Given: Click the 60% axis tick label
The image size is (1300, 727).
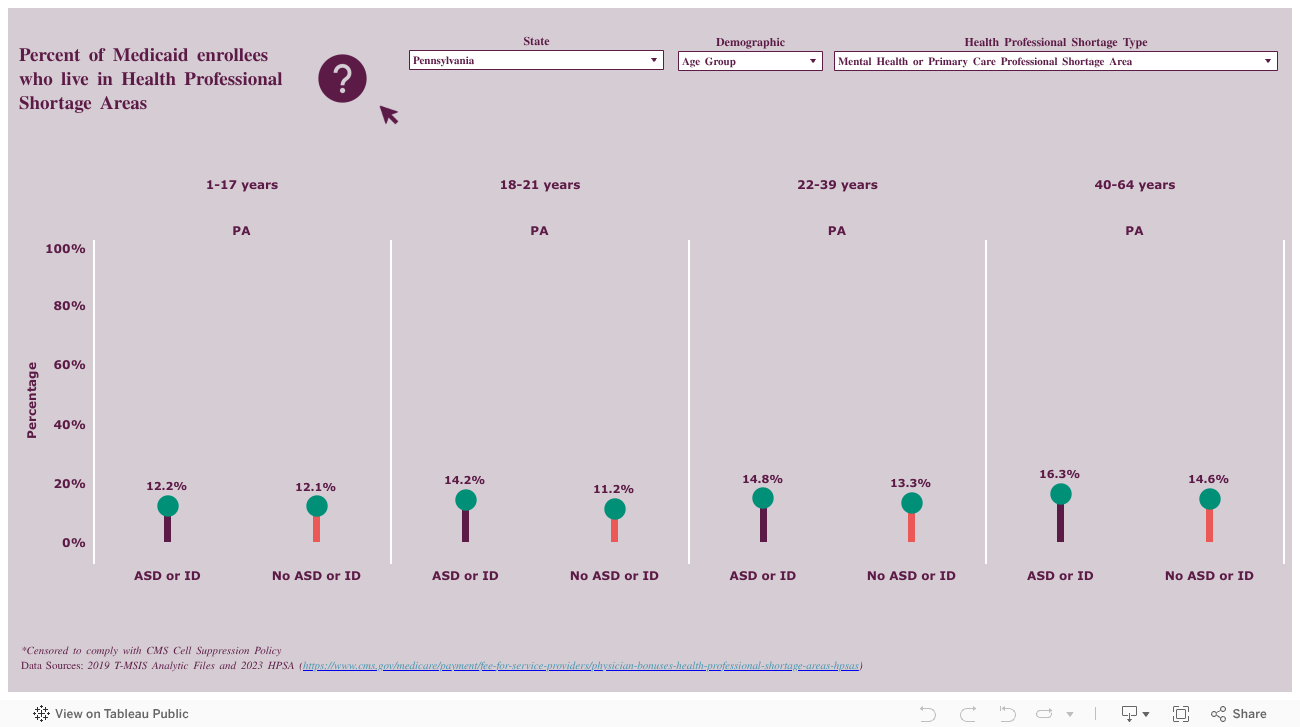Looking at the screenshot, I should coord(70,365).
